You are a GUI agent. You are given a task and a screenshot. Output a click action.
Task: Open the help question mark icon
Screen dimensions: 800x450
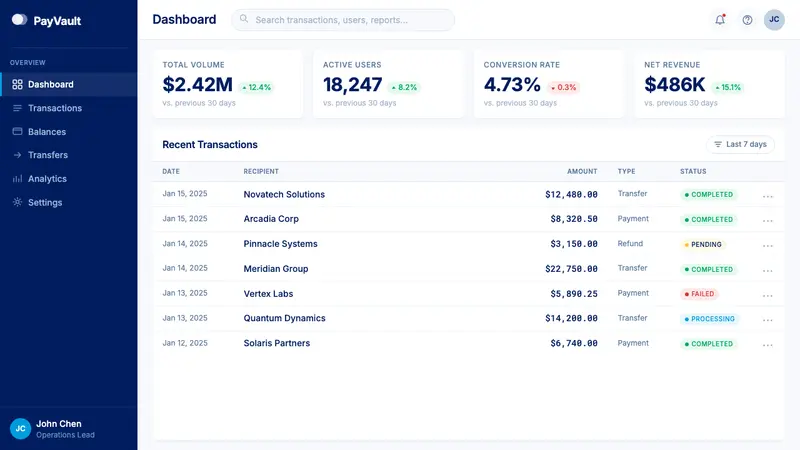click(x=747, y=20)
